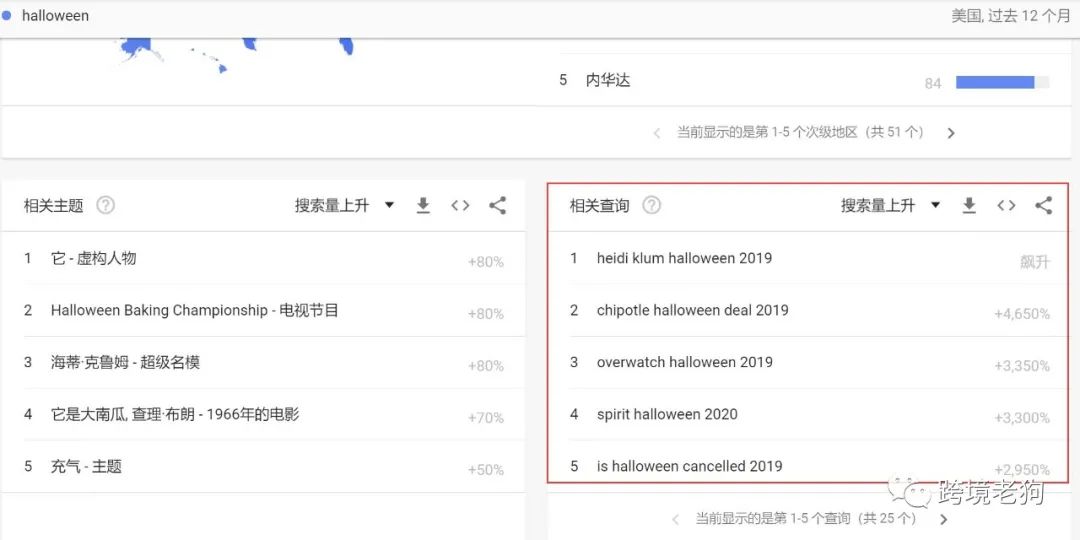Open embed code for 相关查询
1080x540 pixels.
point(1006,205)
